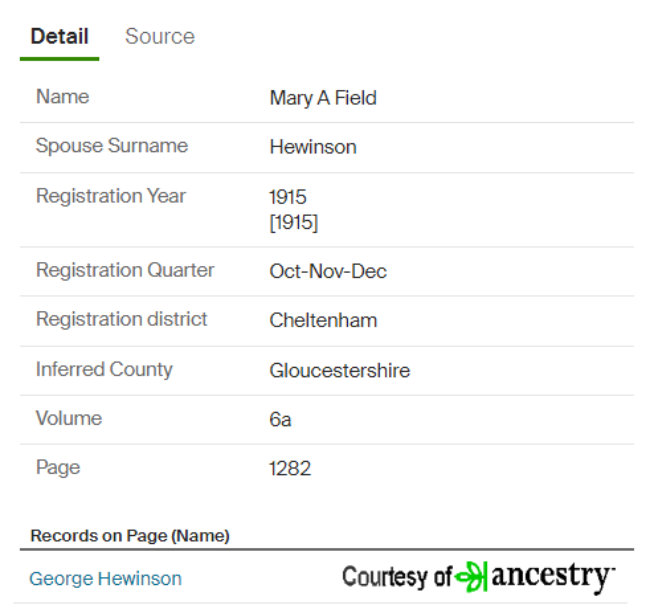Switch to the Source tab
Image resolution: width=650 pixels, height=609 pixels.
[x=160, y=37]
